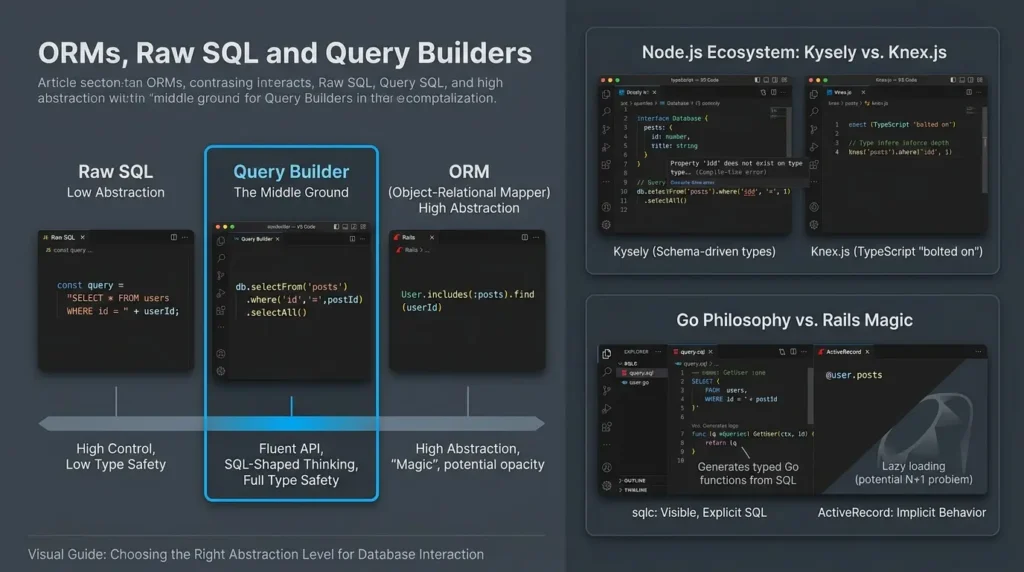This screenshot has width=1024, height=572.
Task: Customize layout in Query Builder title bar
Action: coord(363,227)
